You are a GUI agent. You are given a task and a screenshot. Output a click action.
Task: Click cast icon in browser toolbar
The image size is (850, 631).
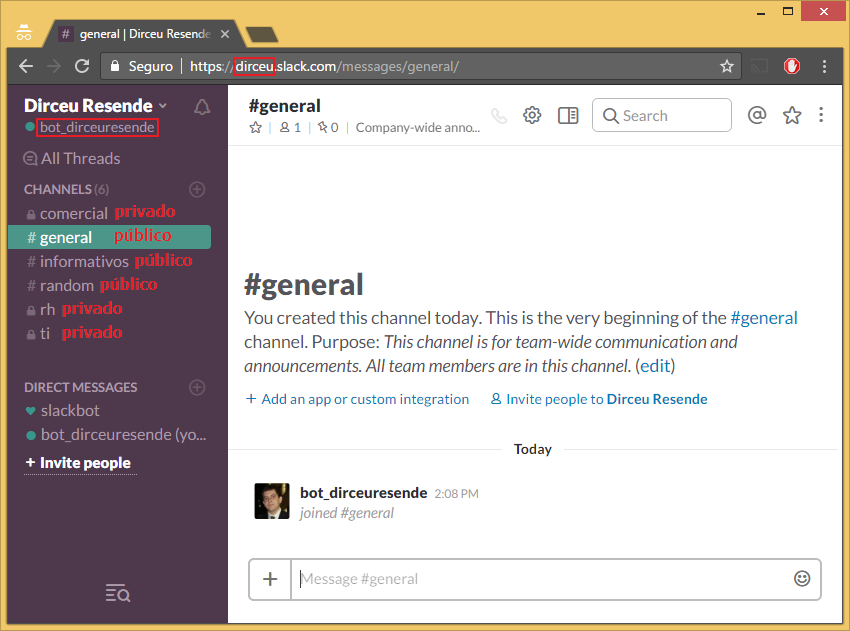759,66
